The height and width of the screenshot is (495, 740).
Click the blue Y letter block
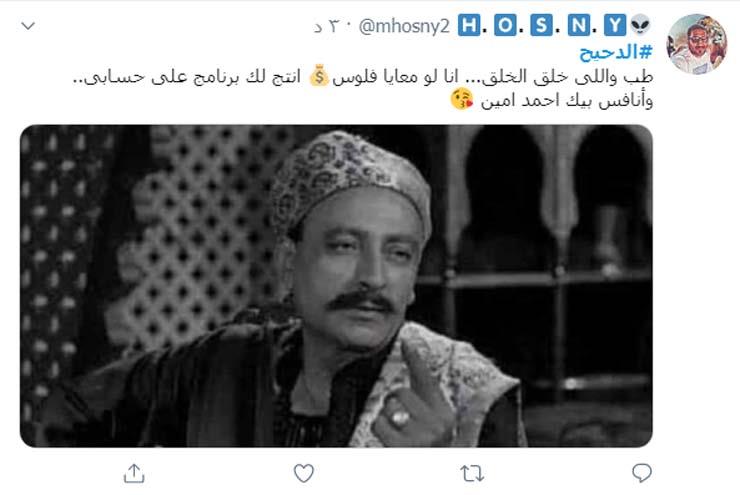tap(615, 25)
